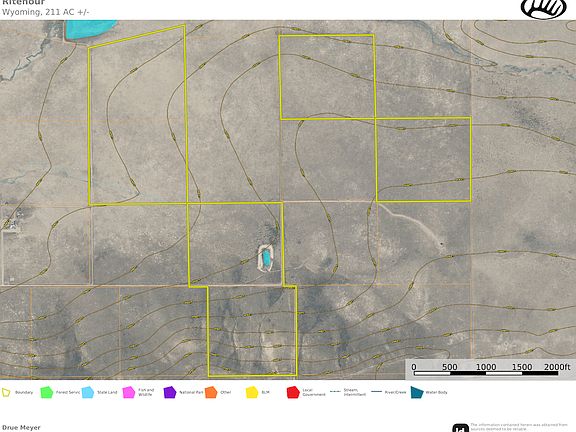Click the large turquoise lake at top
576x432 pixels.
(90, 29)
